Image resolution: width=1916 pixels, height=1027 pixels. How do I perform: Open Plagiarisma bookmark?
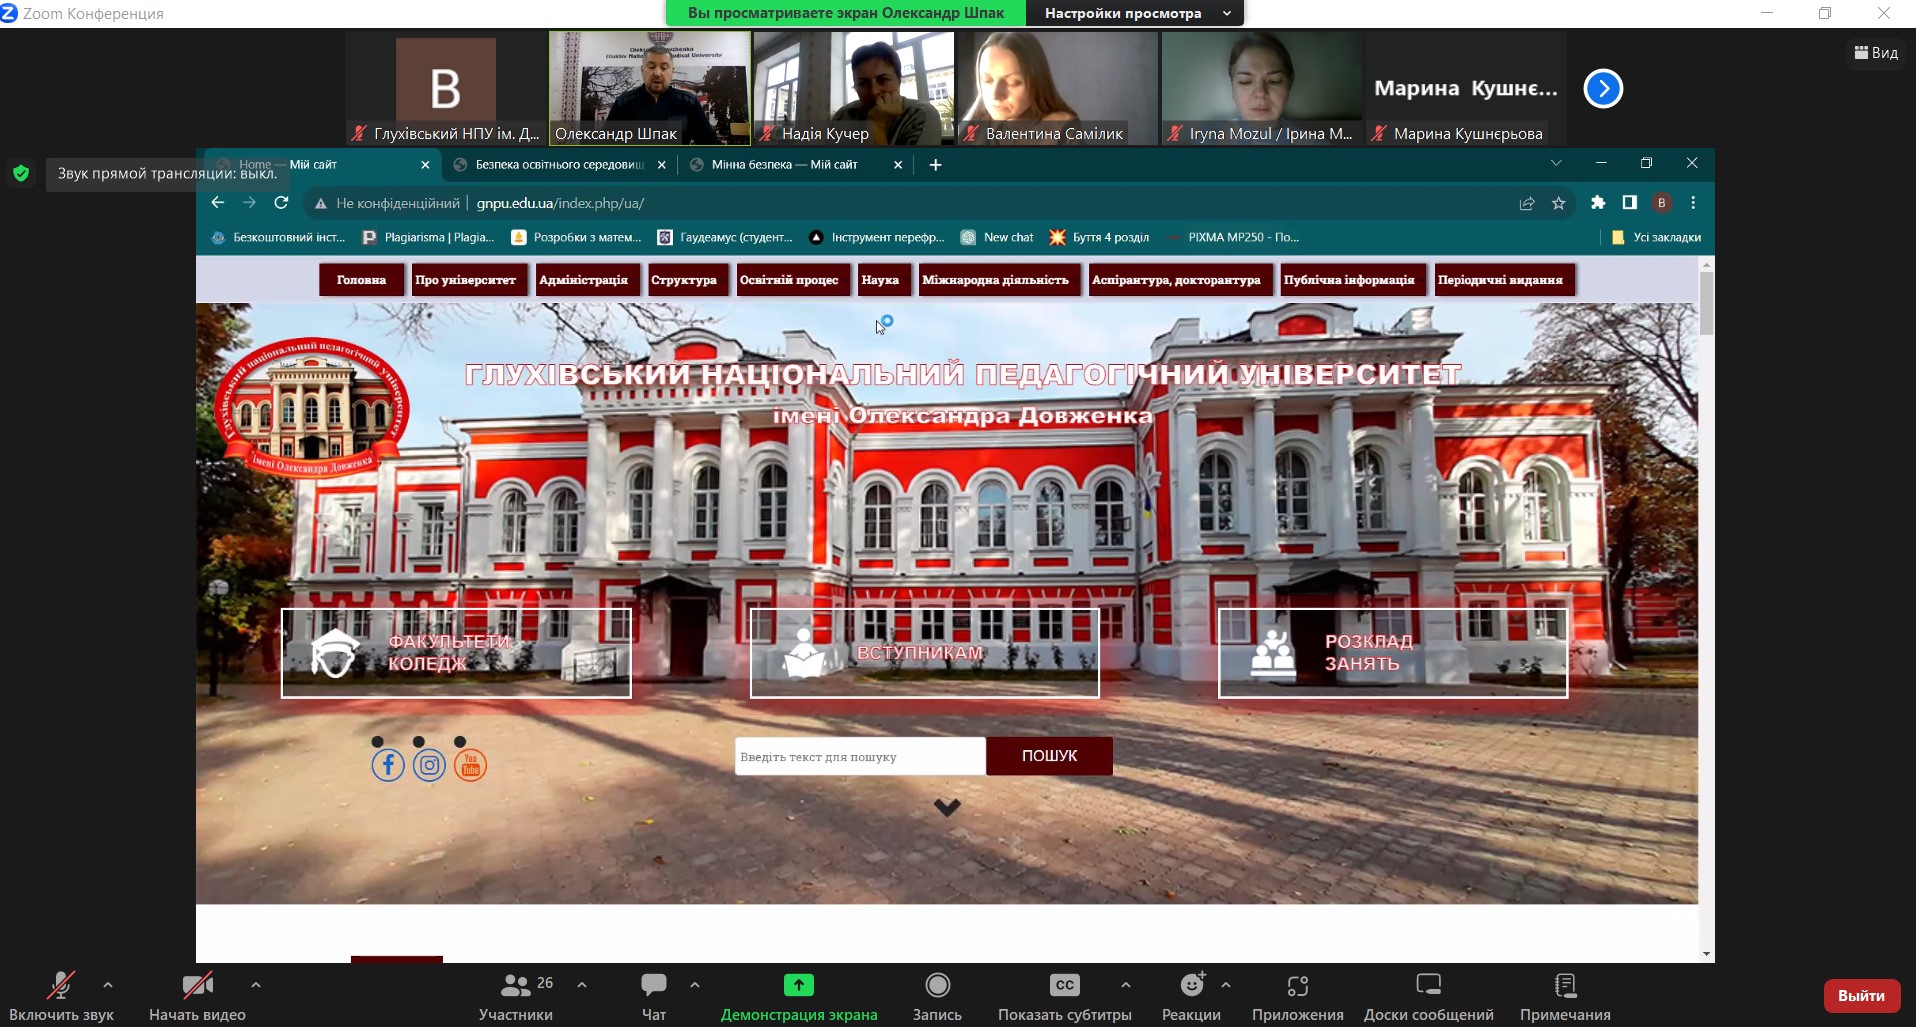click(x=429, y=238)
